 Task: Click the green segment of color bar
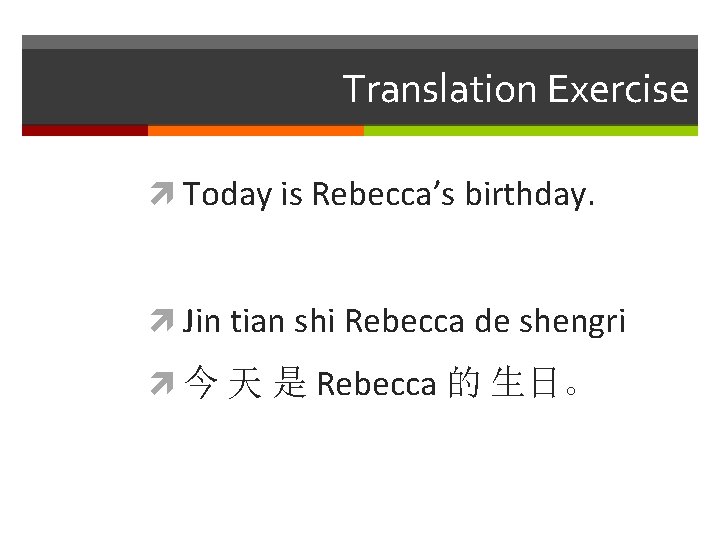pos(531,130)
